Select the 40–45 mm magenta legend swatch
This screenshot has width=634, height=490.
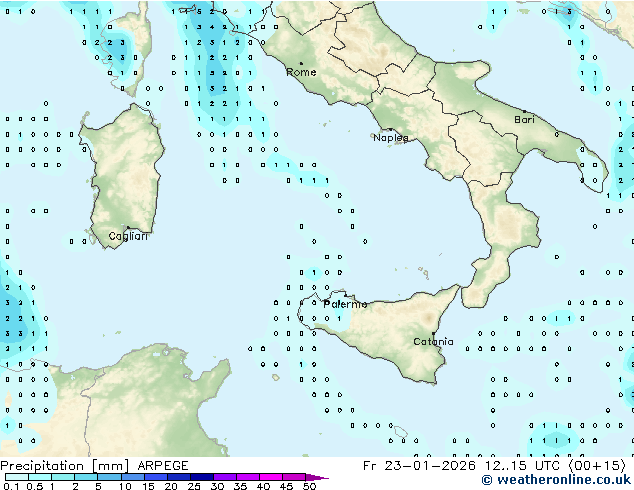(x=270, y=477)
